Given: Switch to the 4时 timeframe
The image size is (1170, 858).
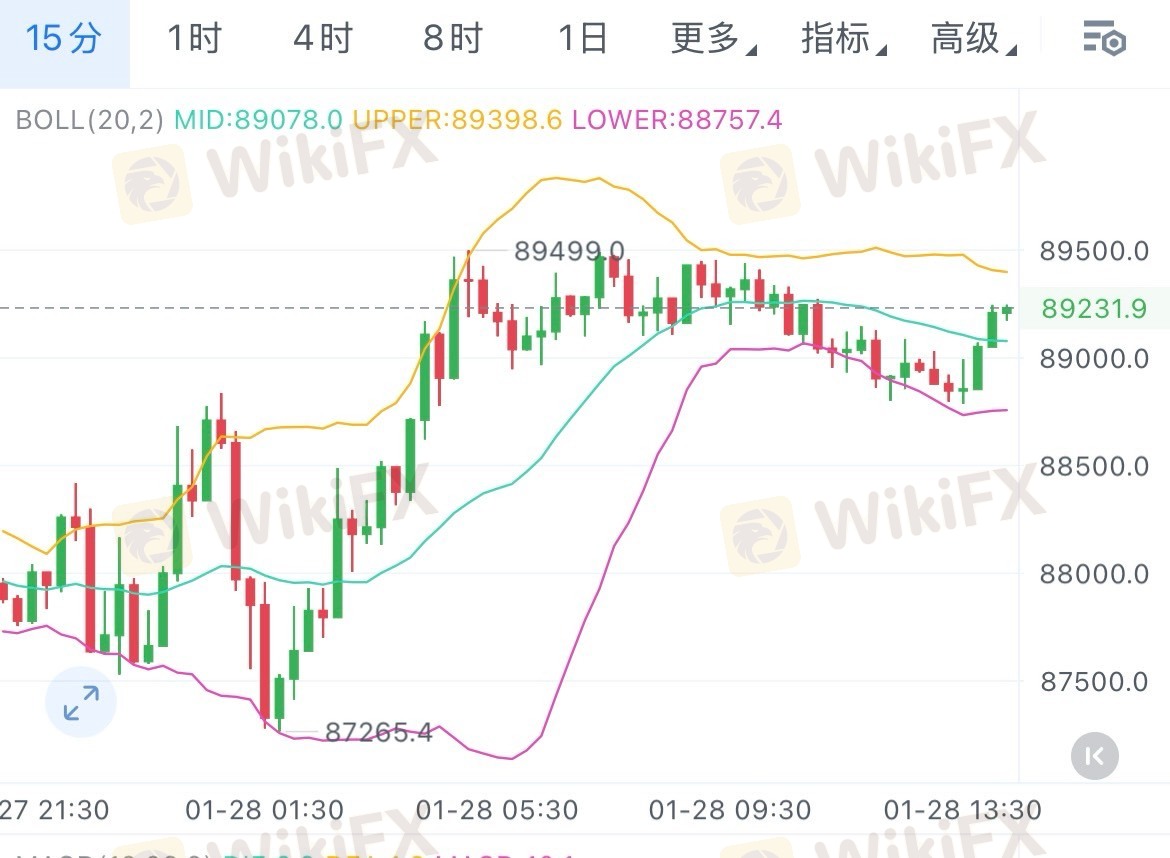Looking at the screenshot, I should [323, 40].
